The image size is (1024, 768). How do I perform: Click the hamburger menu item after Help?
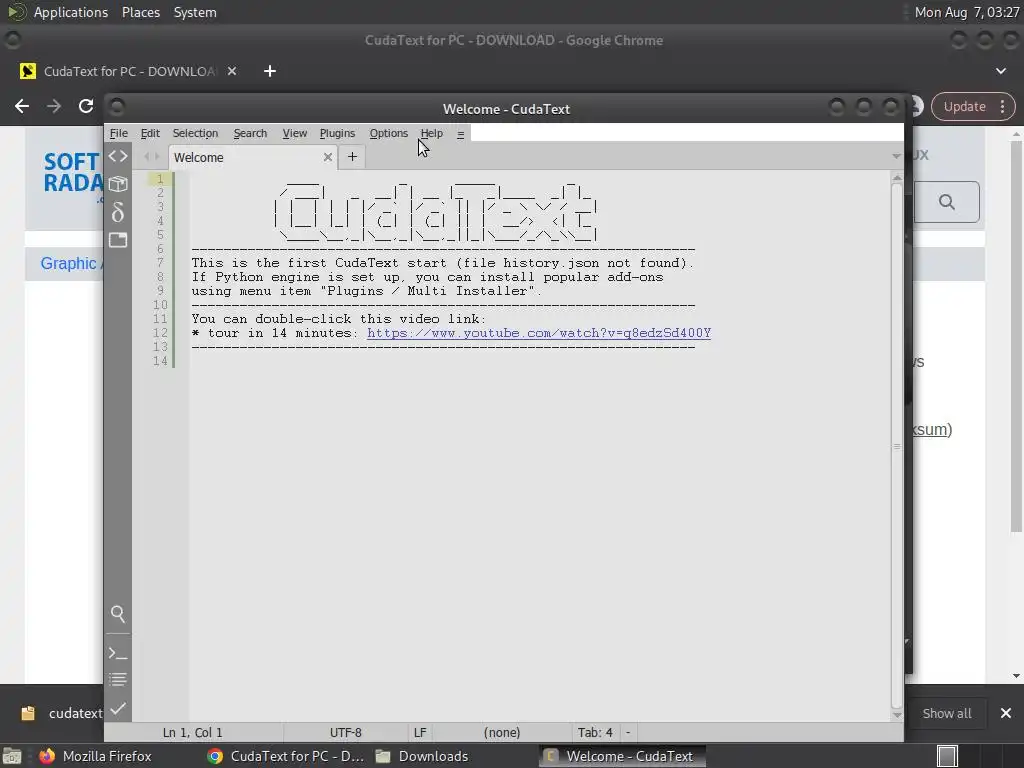click(460, 134)
